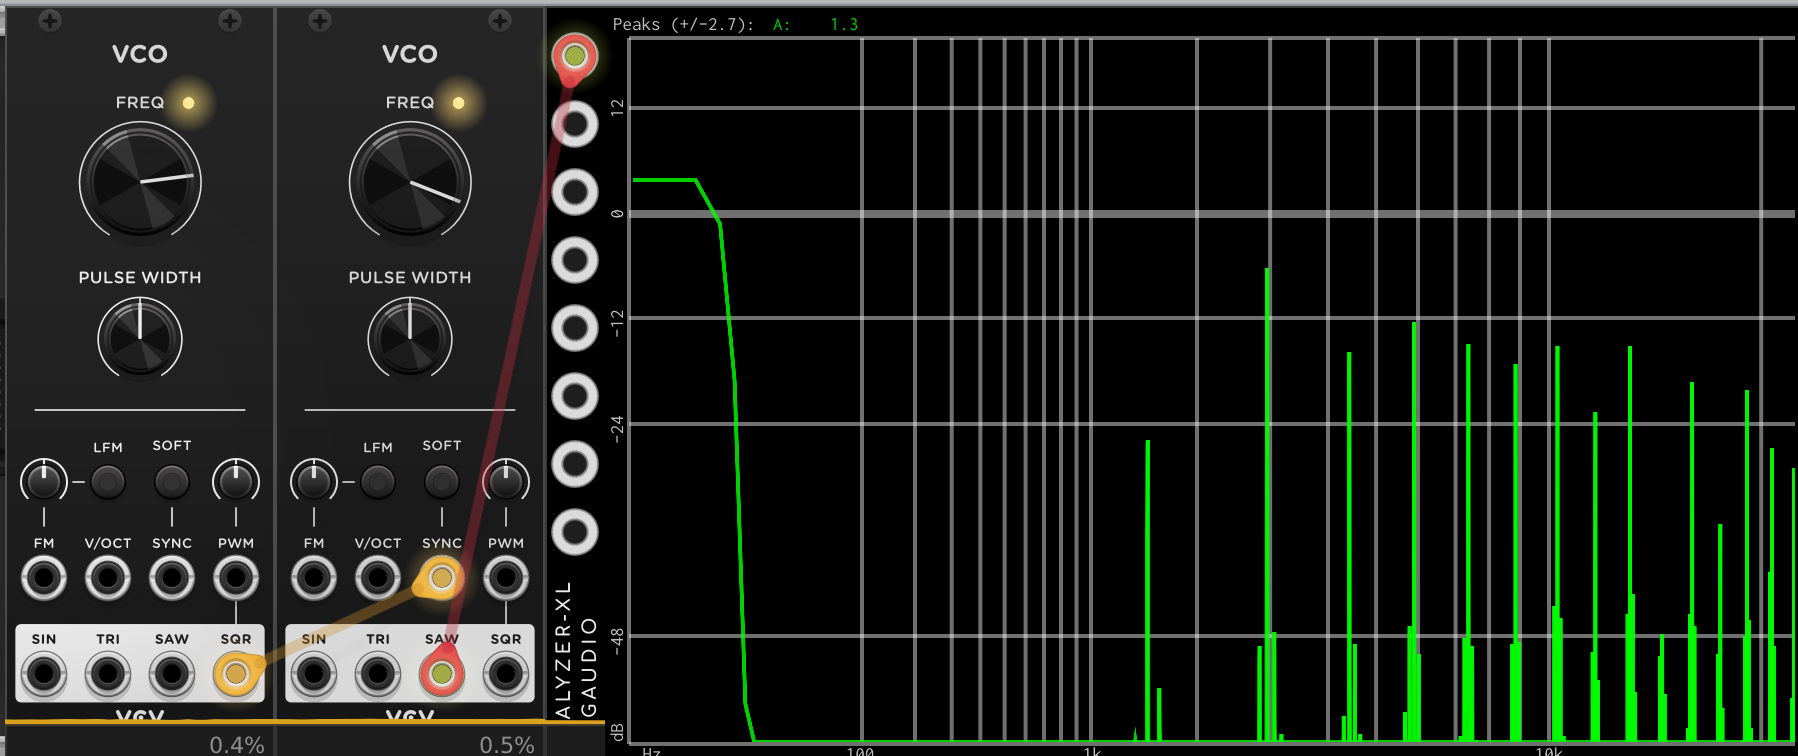Click the second input jack on the analyzer
This screenshot has width=1798, height=756.
[575, 124]
